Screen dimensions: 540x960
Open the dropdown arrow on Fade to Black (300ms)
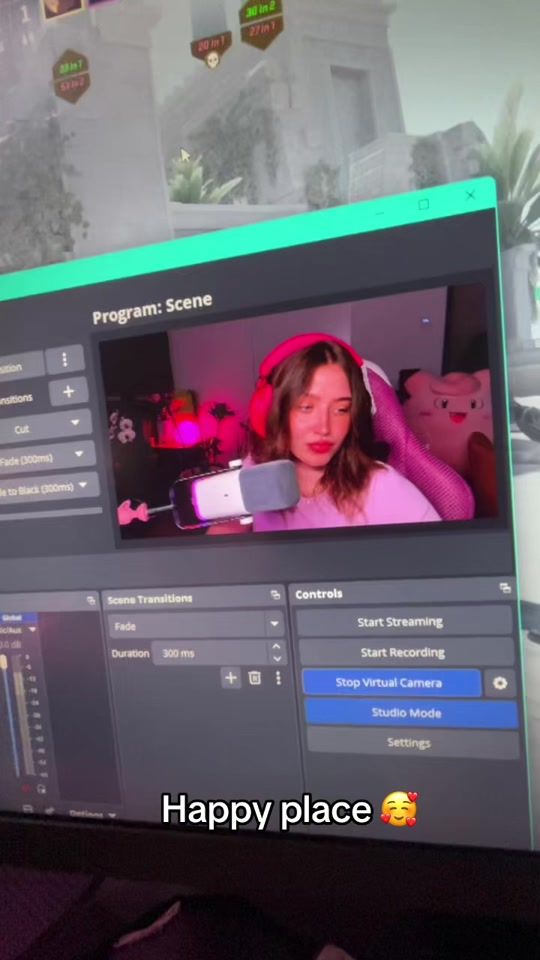point(82,486)
